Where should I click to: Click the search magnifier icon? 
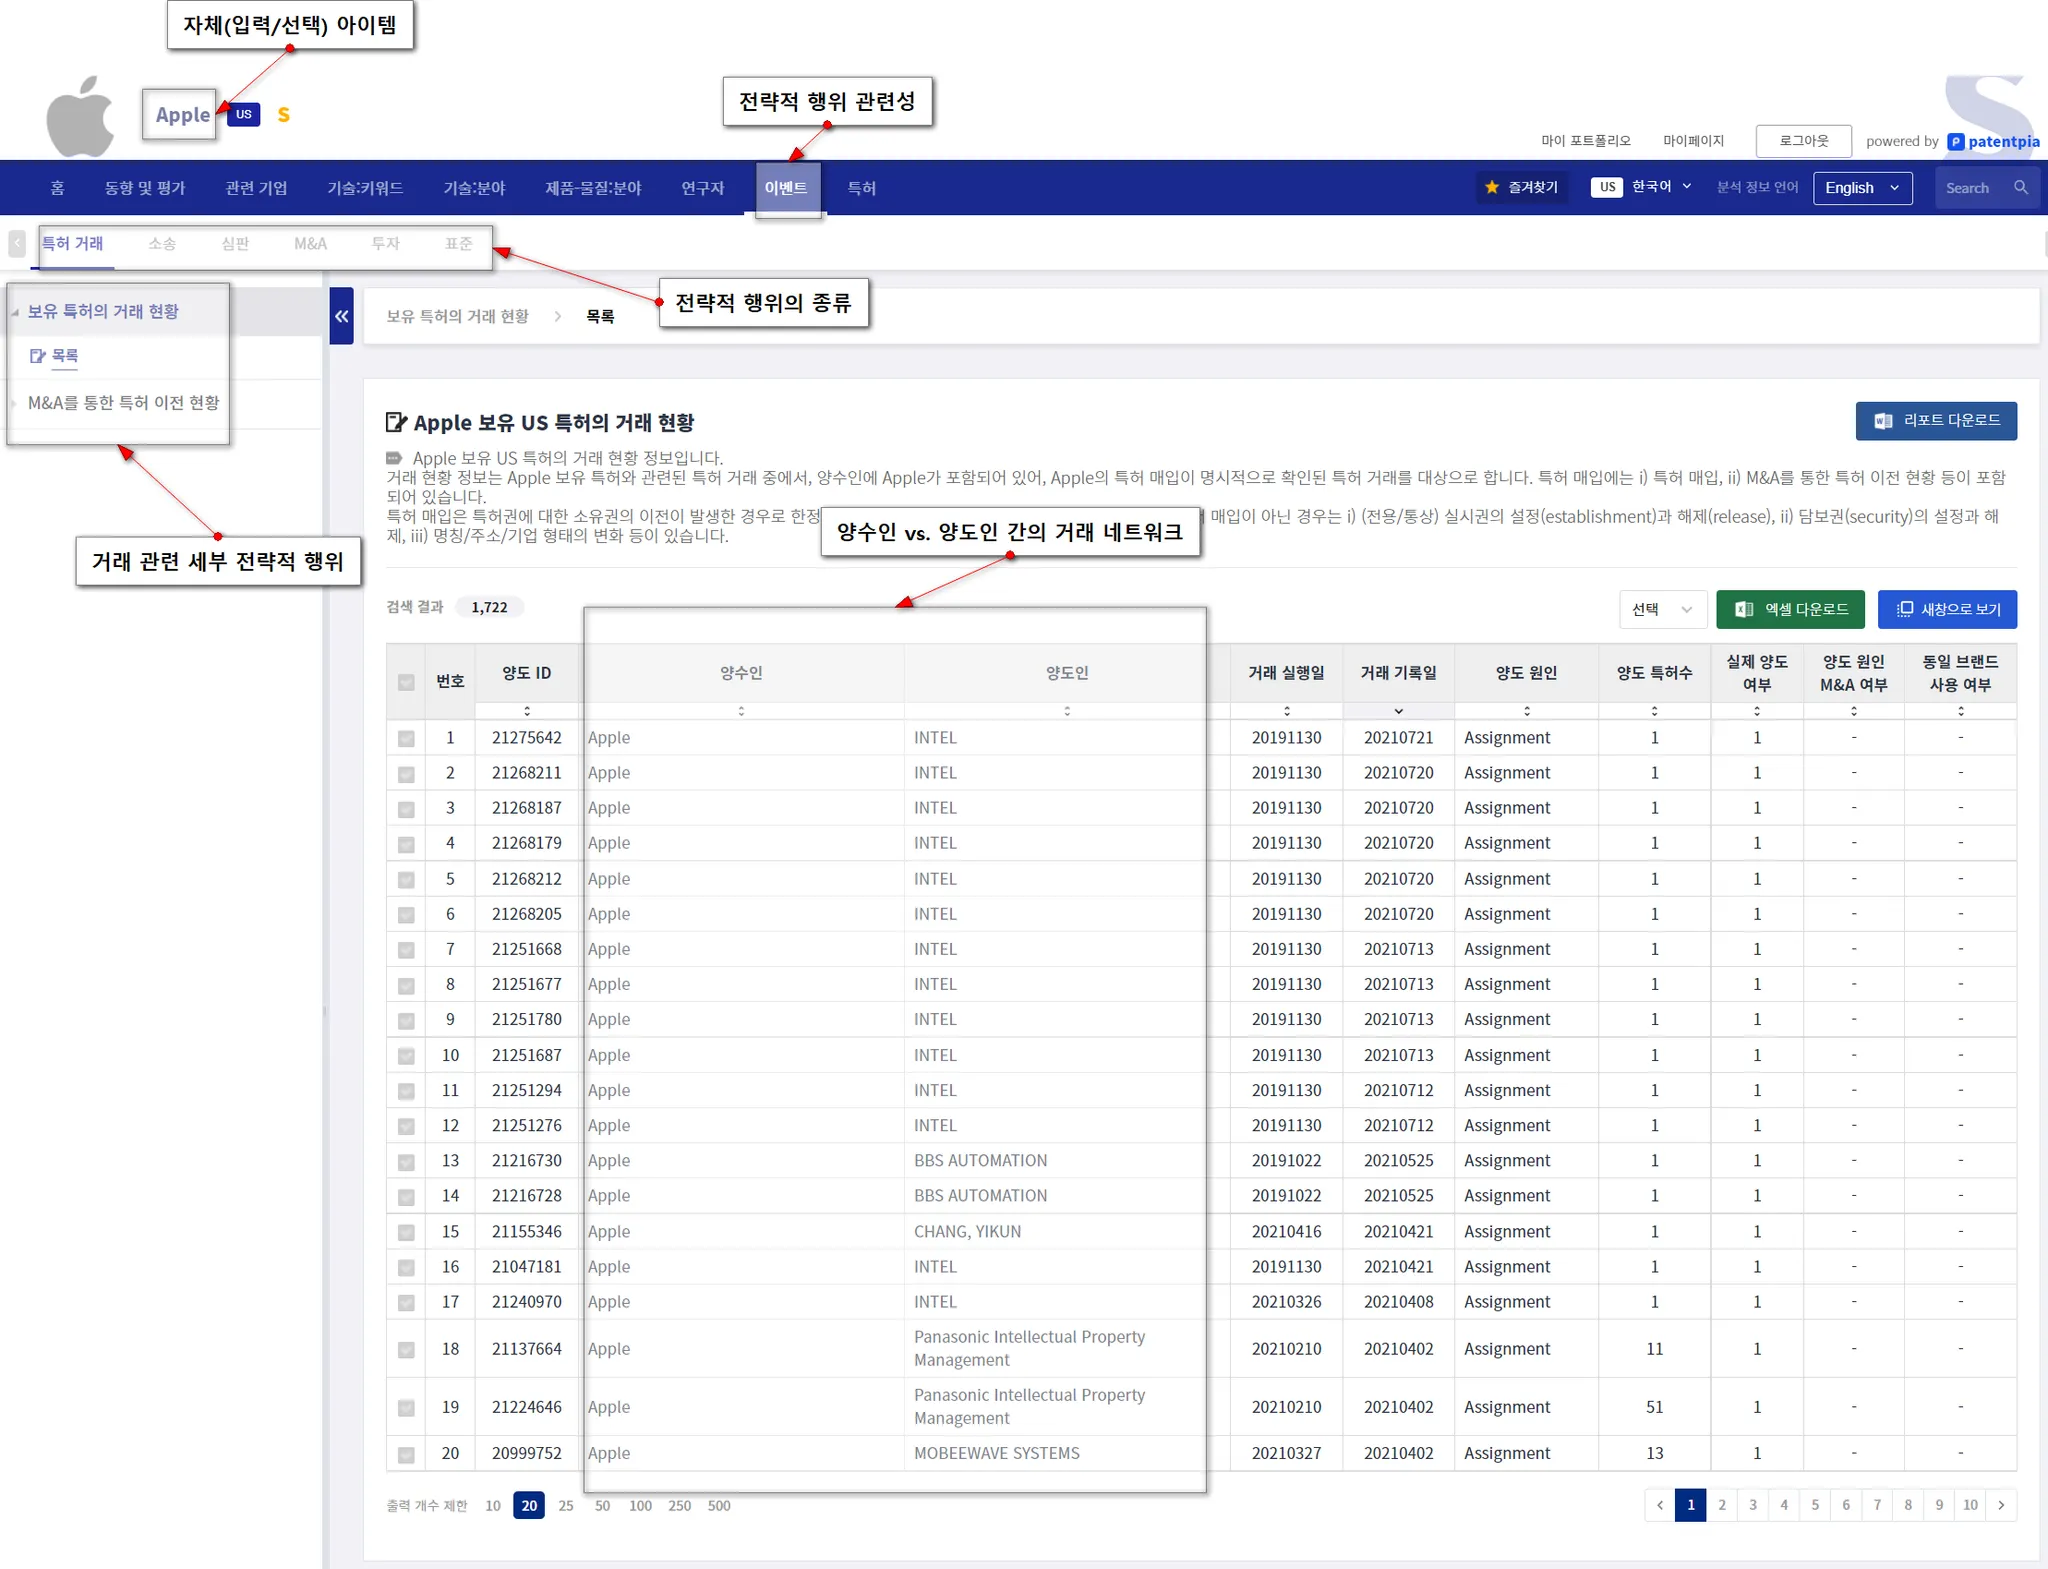[x=2020, y=188]
